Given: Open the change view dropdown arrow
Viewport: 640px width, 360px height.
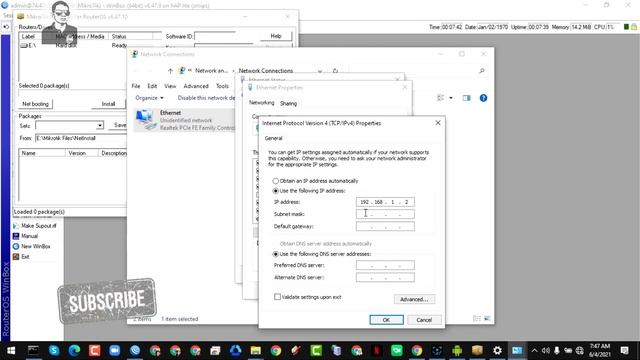Looking at the screenshot, I should point(451,98).
